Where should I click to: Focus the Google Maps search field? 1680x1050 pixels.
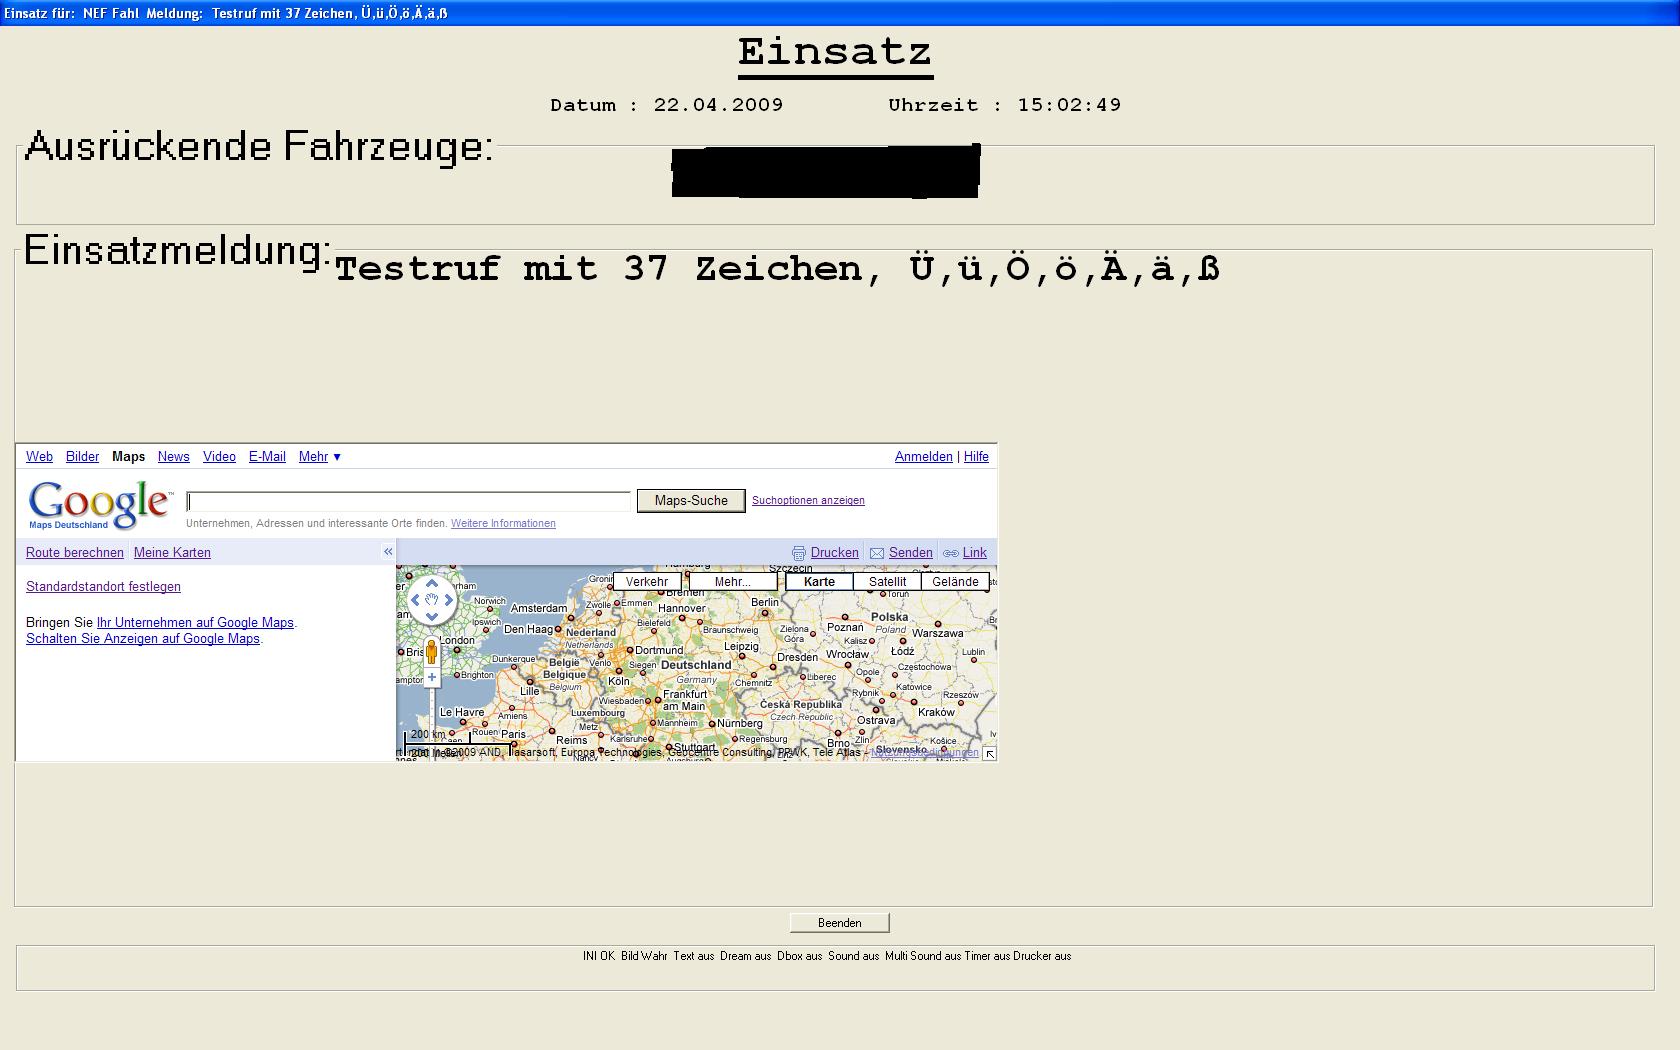(409, 501)
